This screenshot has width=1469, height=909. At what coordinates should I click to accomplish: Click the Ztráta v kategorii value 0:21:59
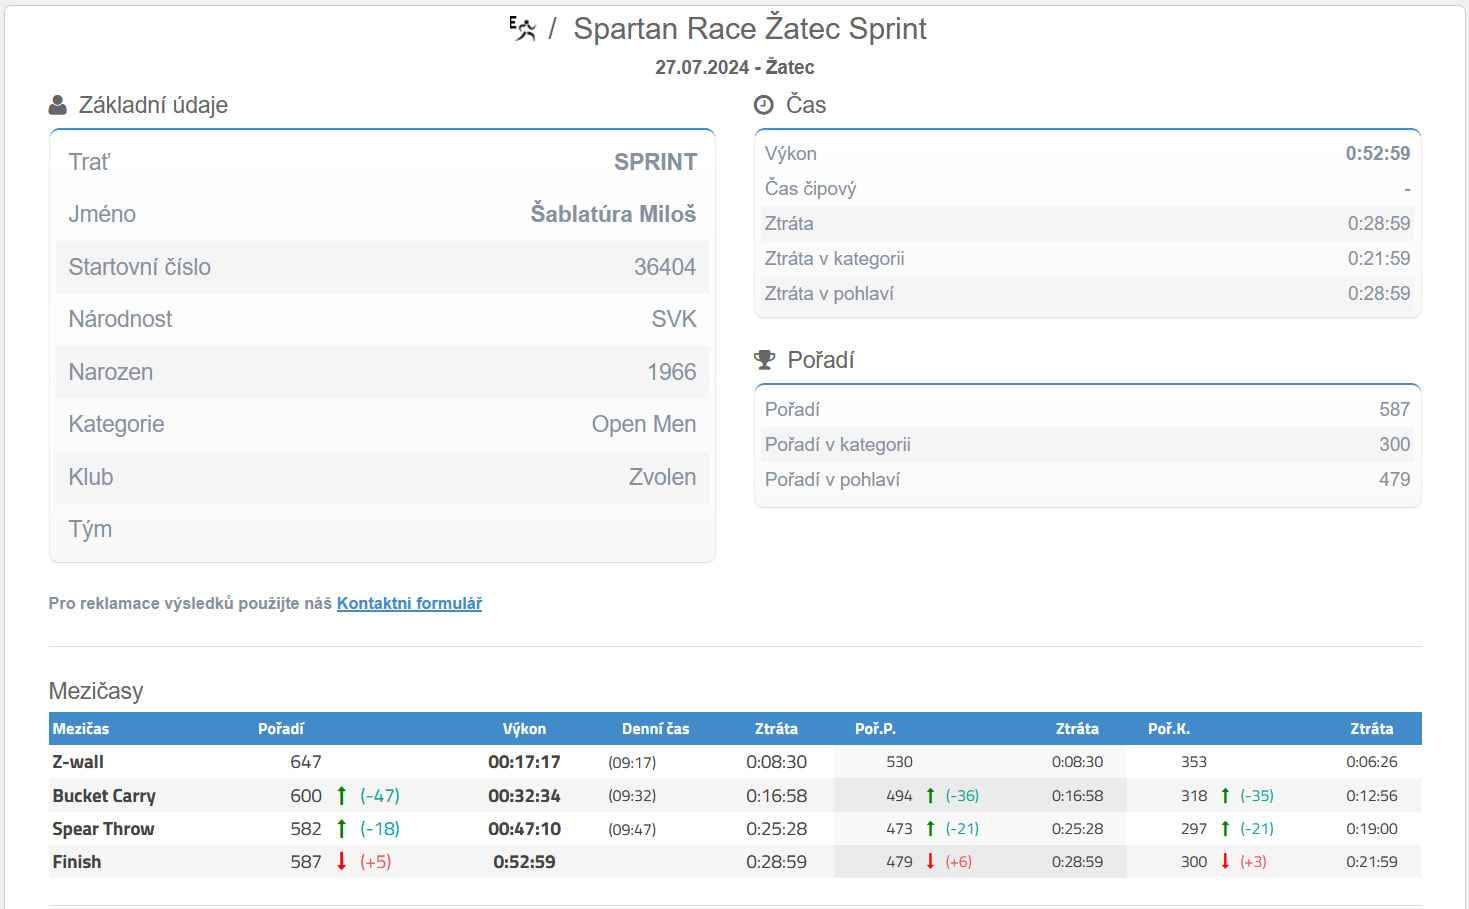(x=1379, y=258)
